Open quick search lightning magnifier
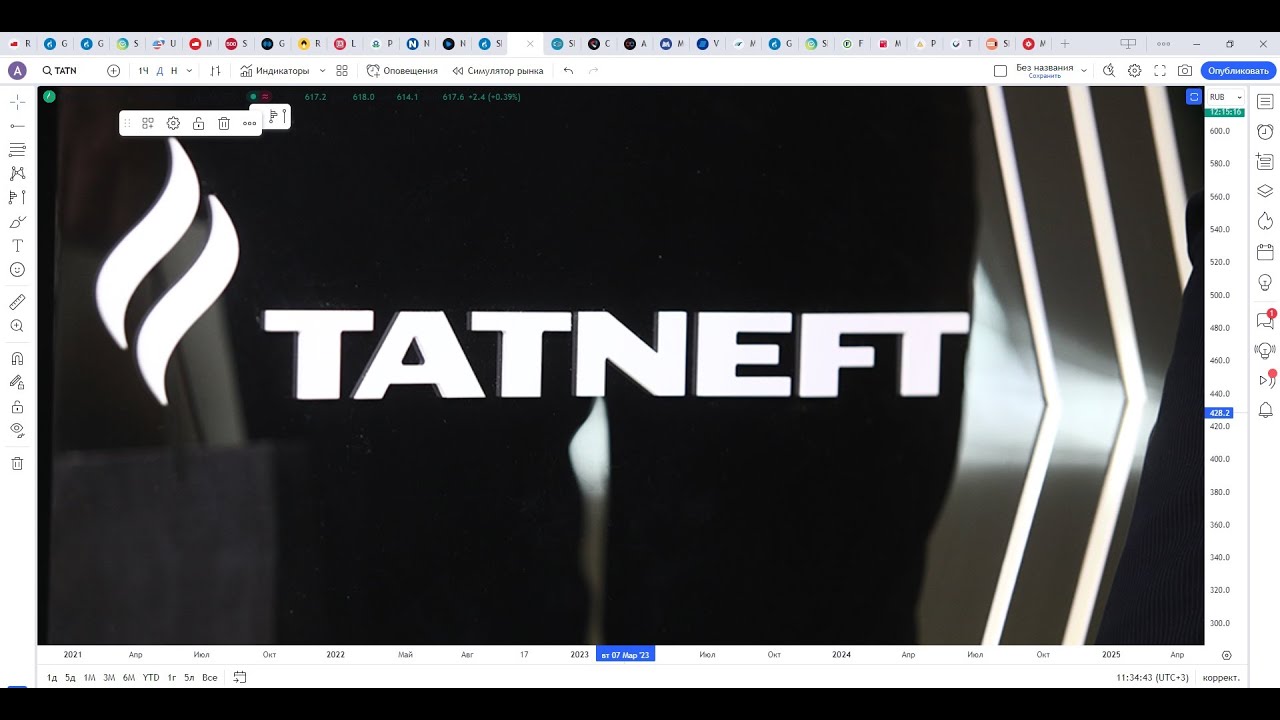 pyautogui.click(x=1108, y=71)
